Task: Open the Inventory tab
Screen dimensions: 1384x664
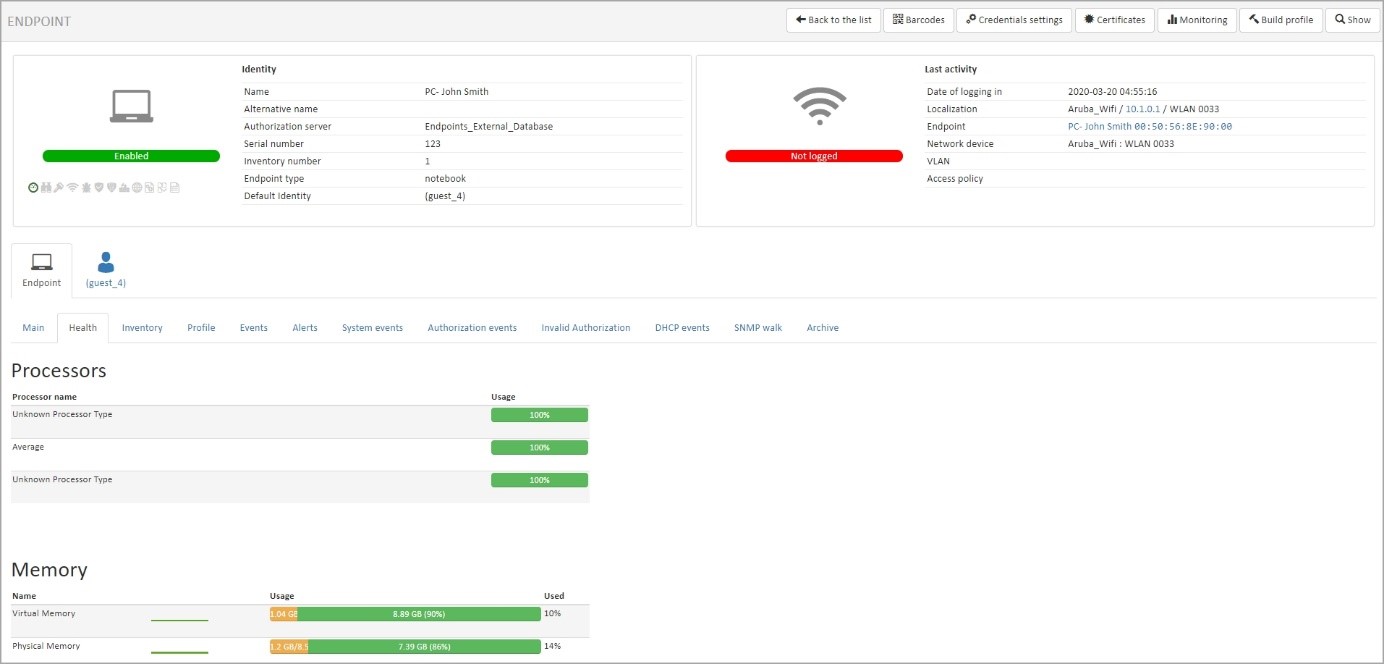Action: click(142, 328)
